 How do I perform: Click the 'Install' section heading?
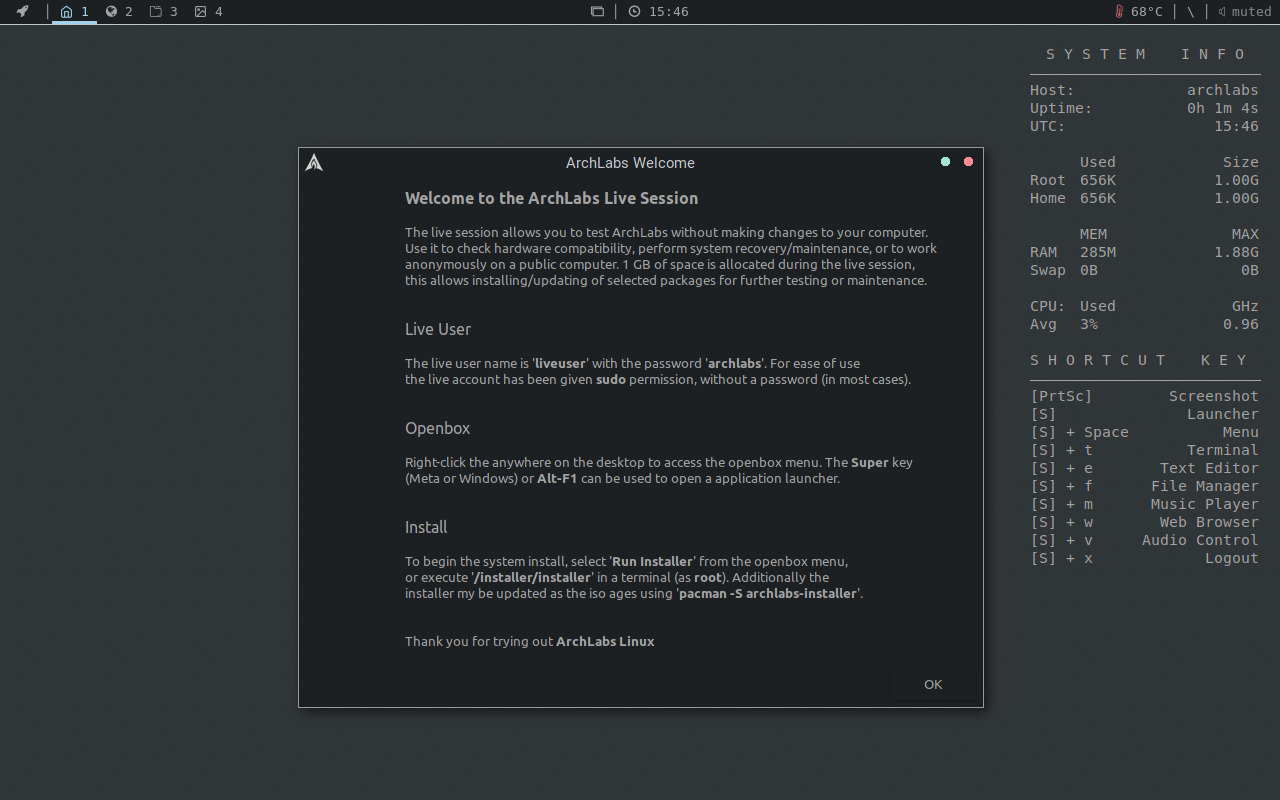coord(426,527)
